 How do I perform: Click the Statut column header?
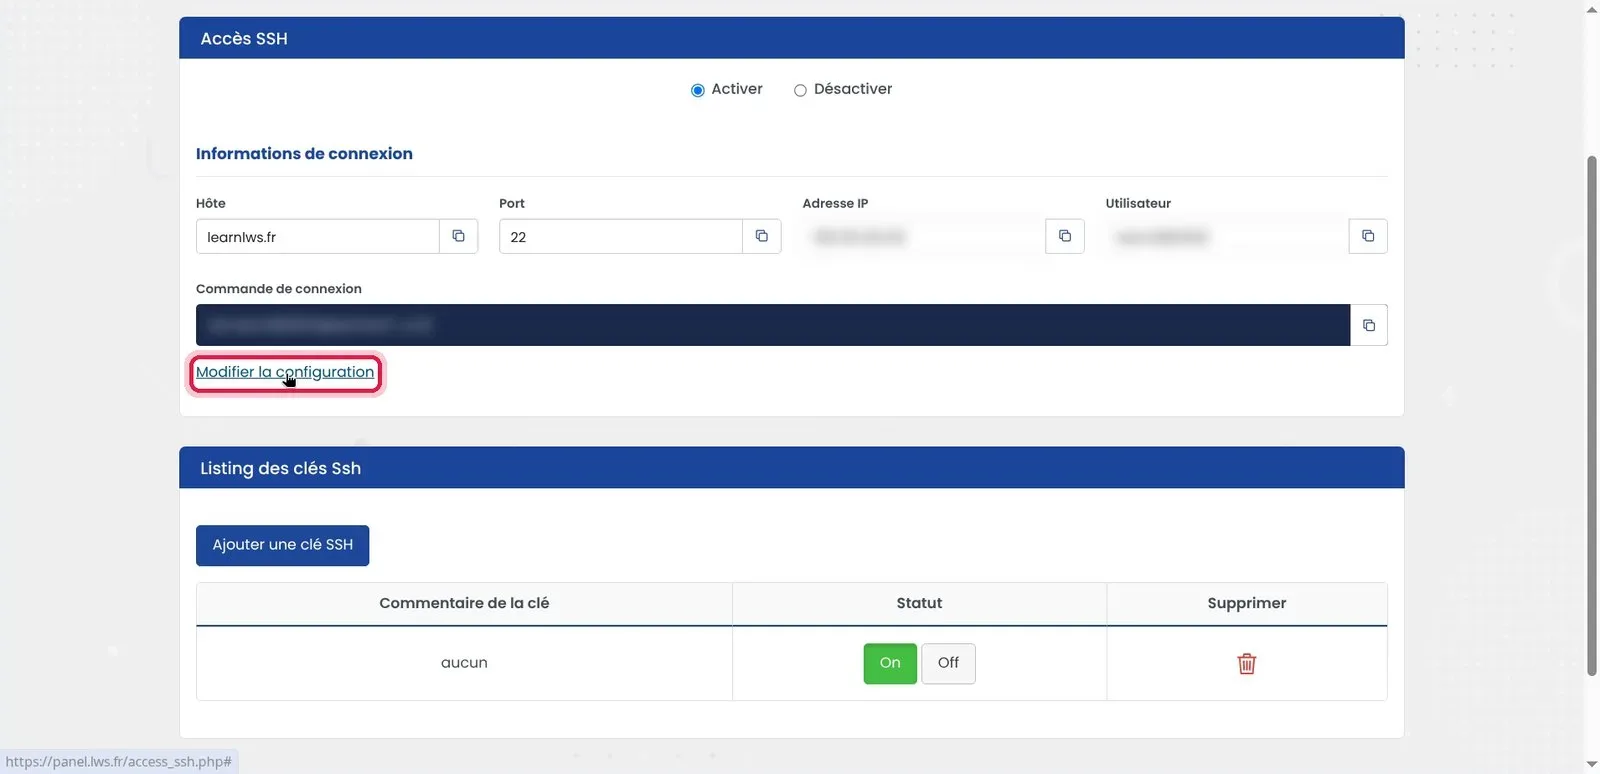[919, 603]
